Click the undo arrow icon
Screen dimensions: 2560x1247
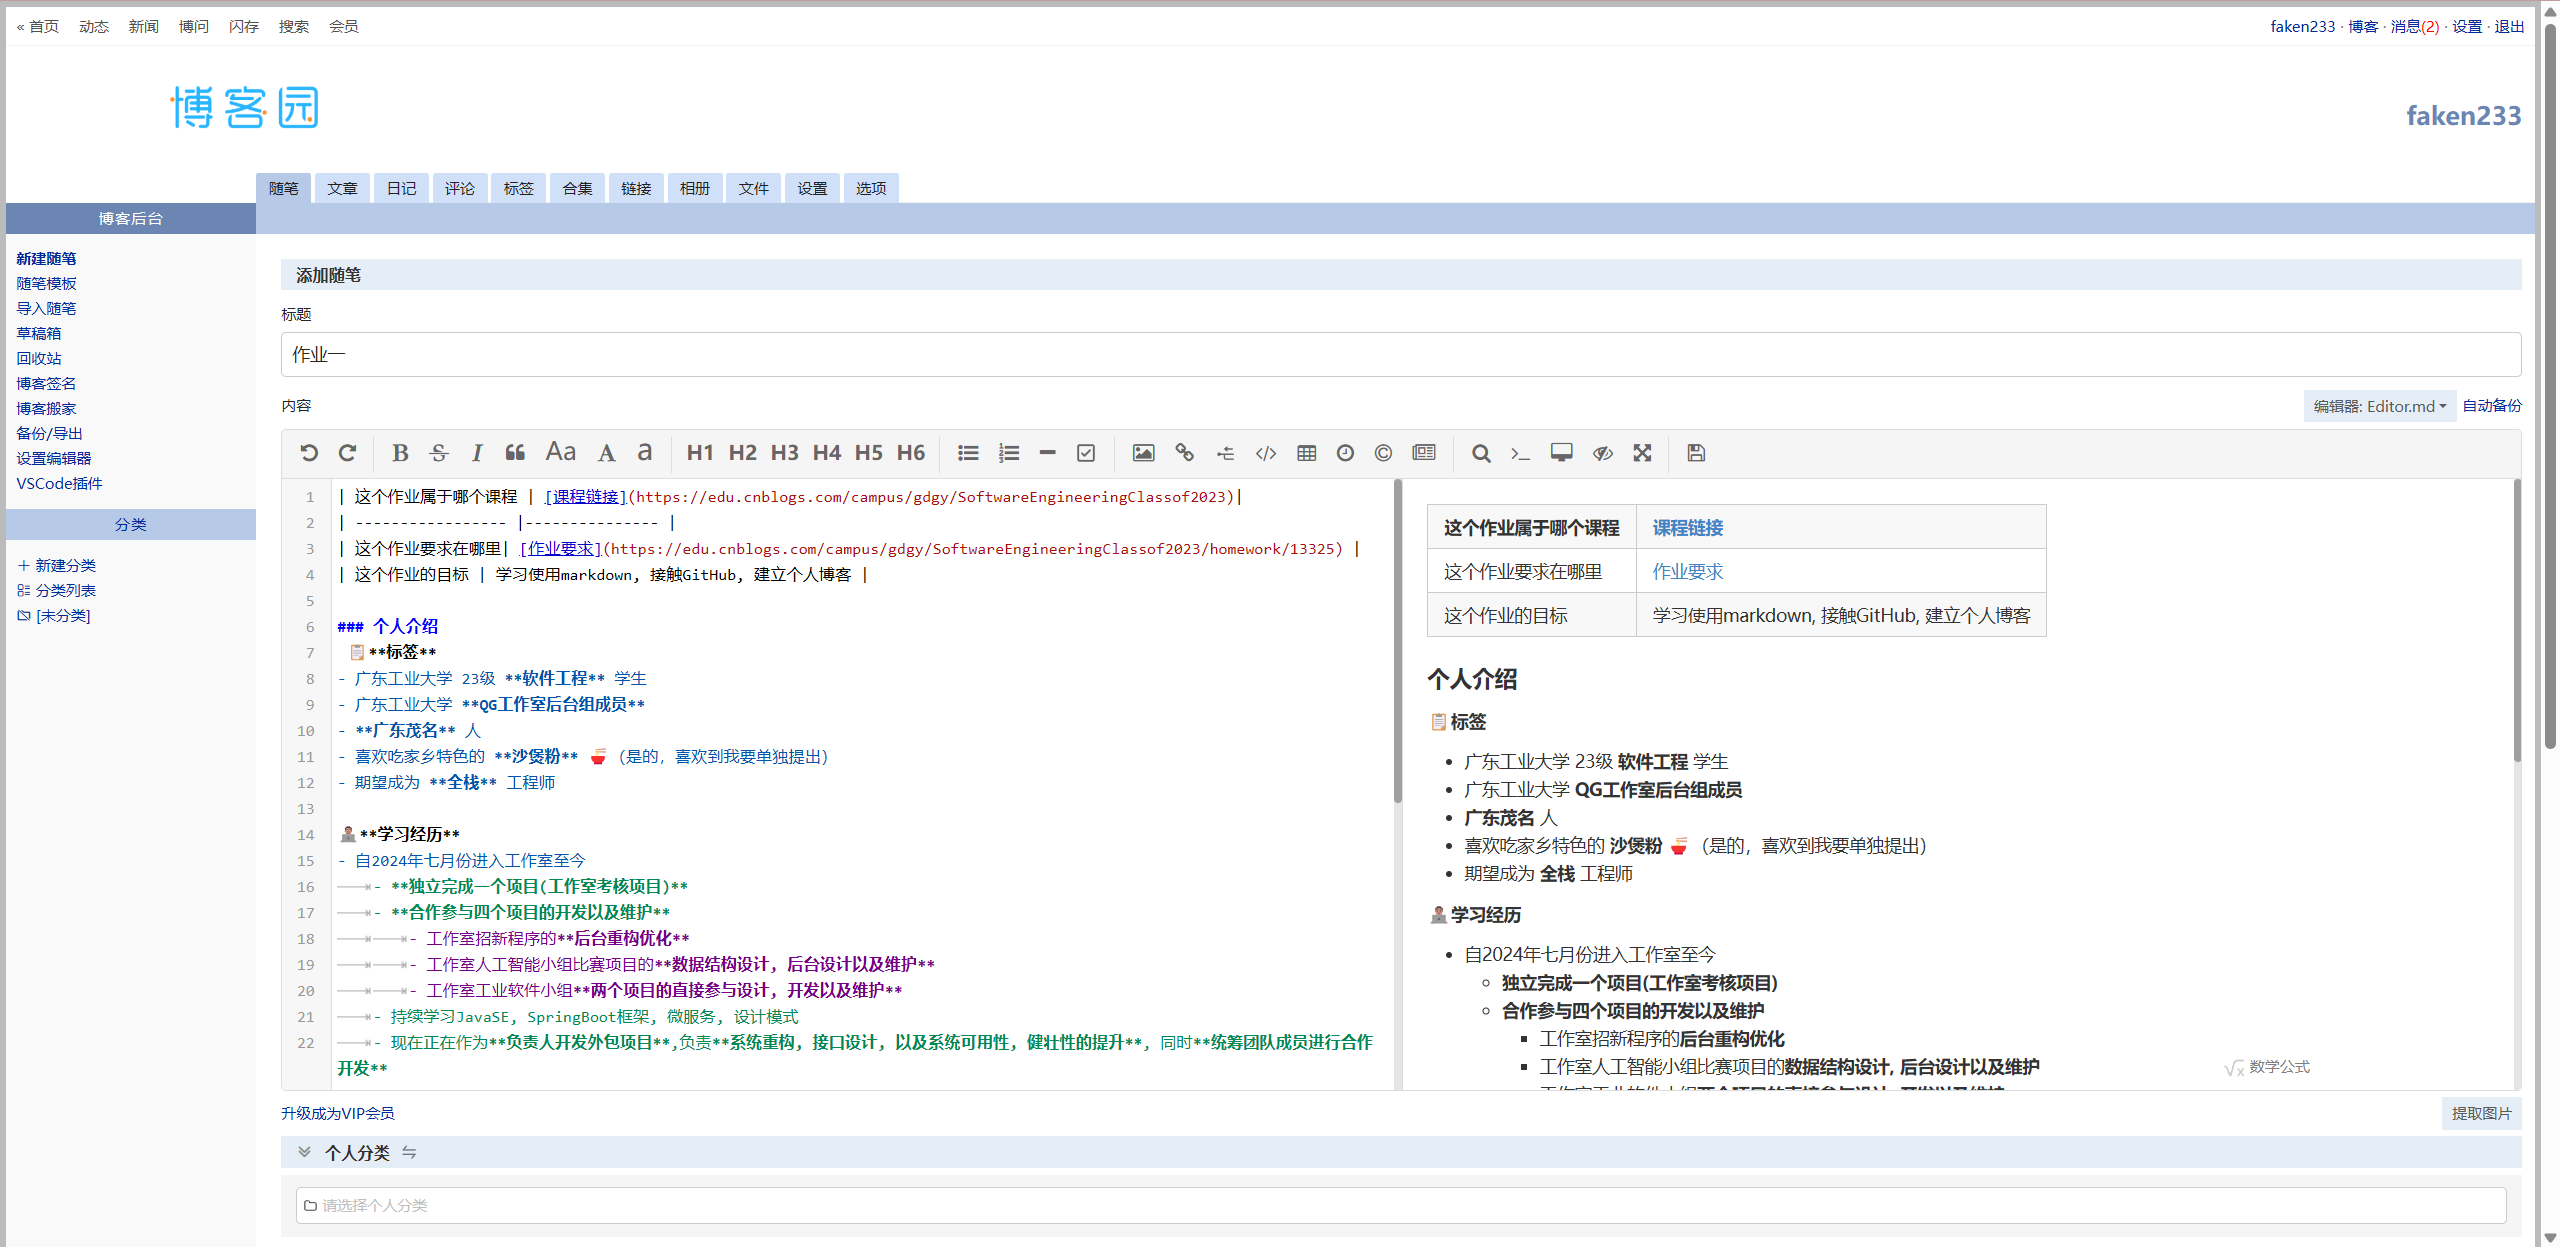[x=309, y=453]
